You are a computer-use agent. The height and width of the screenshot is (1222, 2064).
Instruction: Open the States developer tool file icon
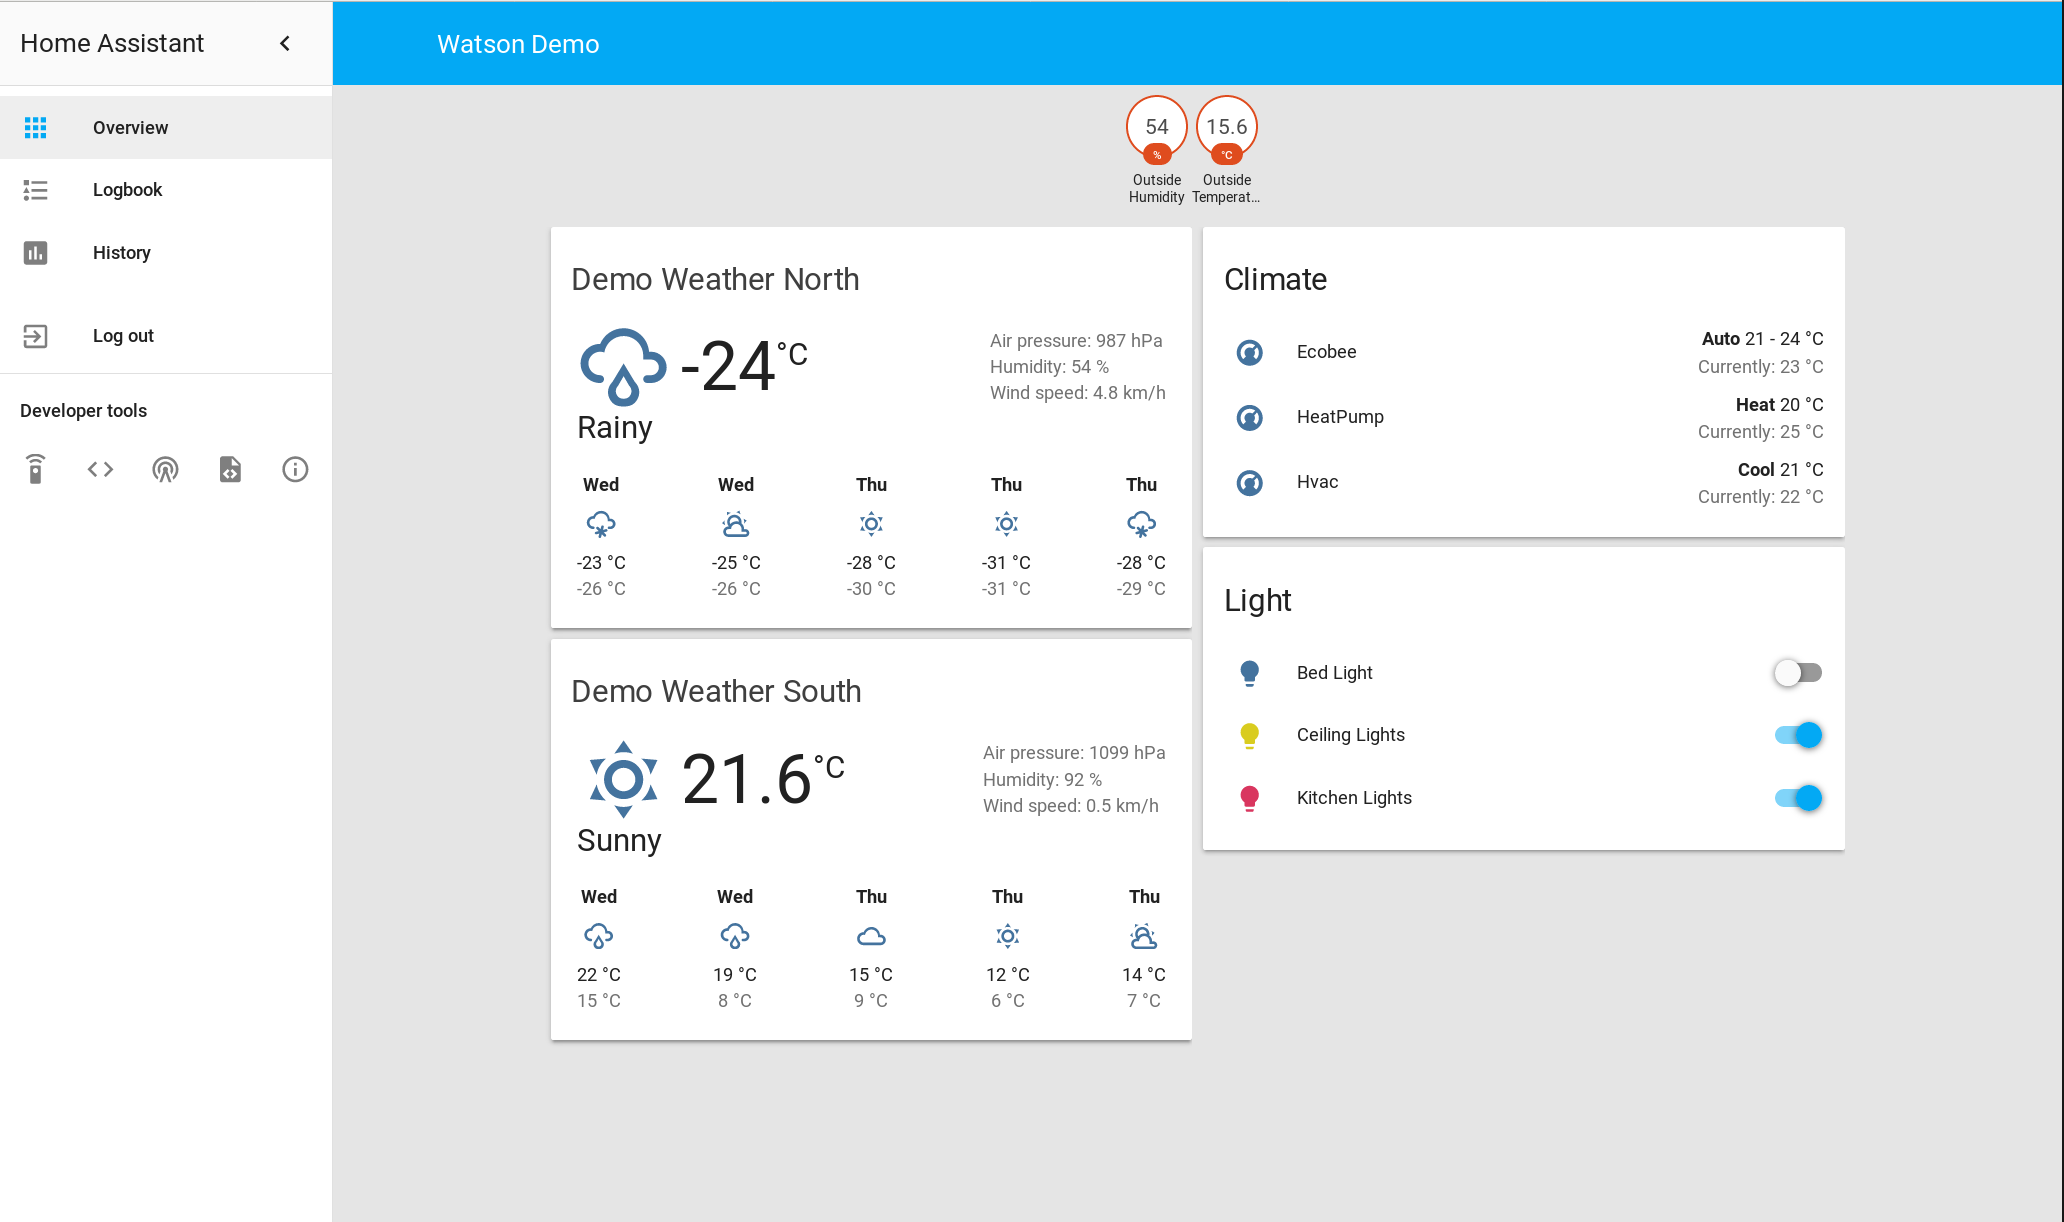click(x=230, y=469)
